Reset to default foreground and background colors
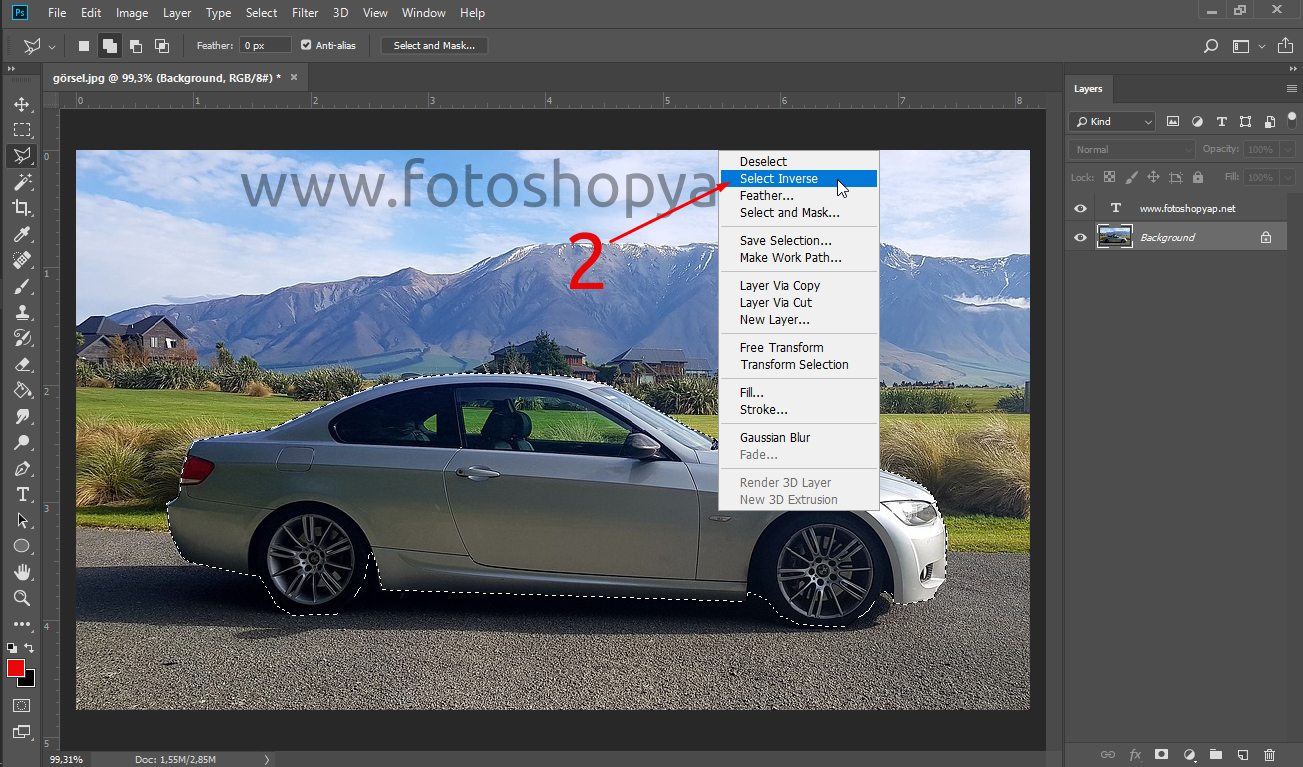Image resolution: width=1303 pixels, height=767 pixels. pyautogui.click(x=13, y=648)
